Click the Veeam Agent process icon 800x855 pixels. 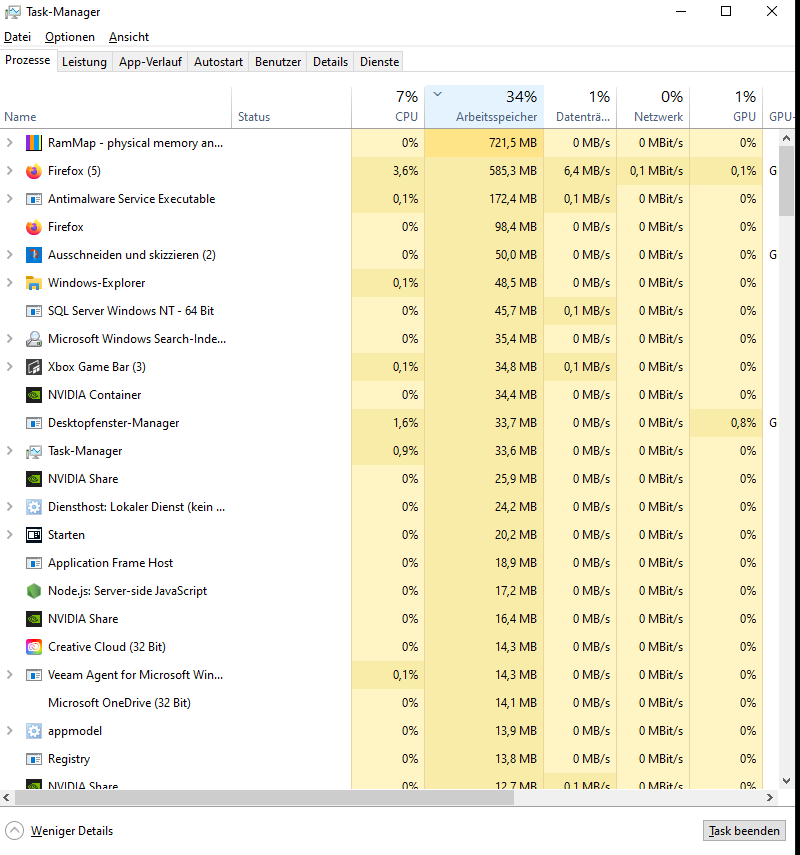coord(34,675)
